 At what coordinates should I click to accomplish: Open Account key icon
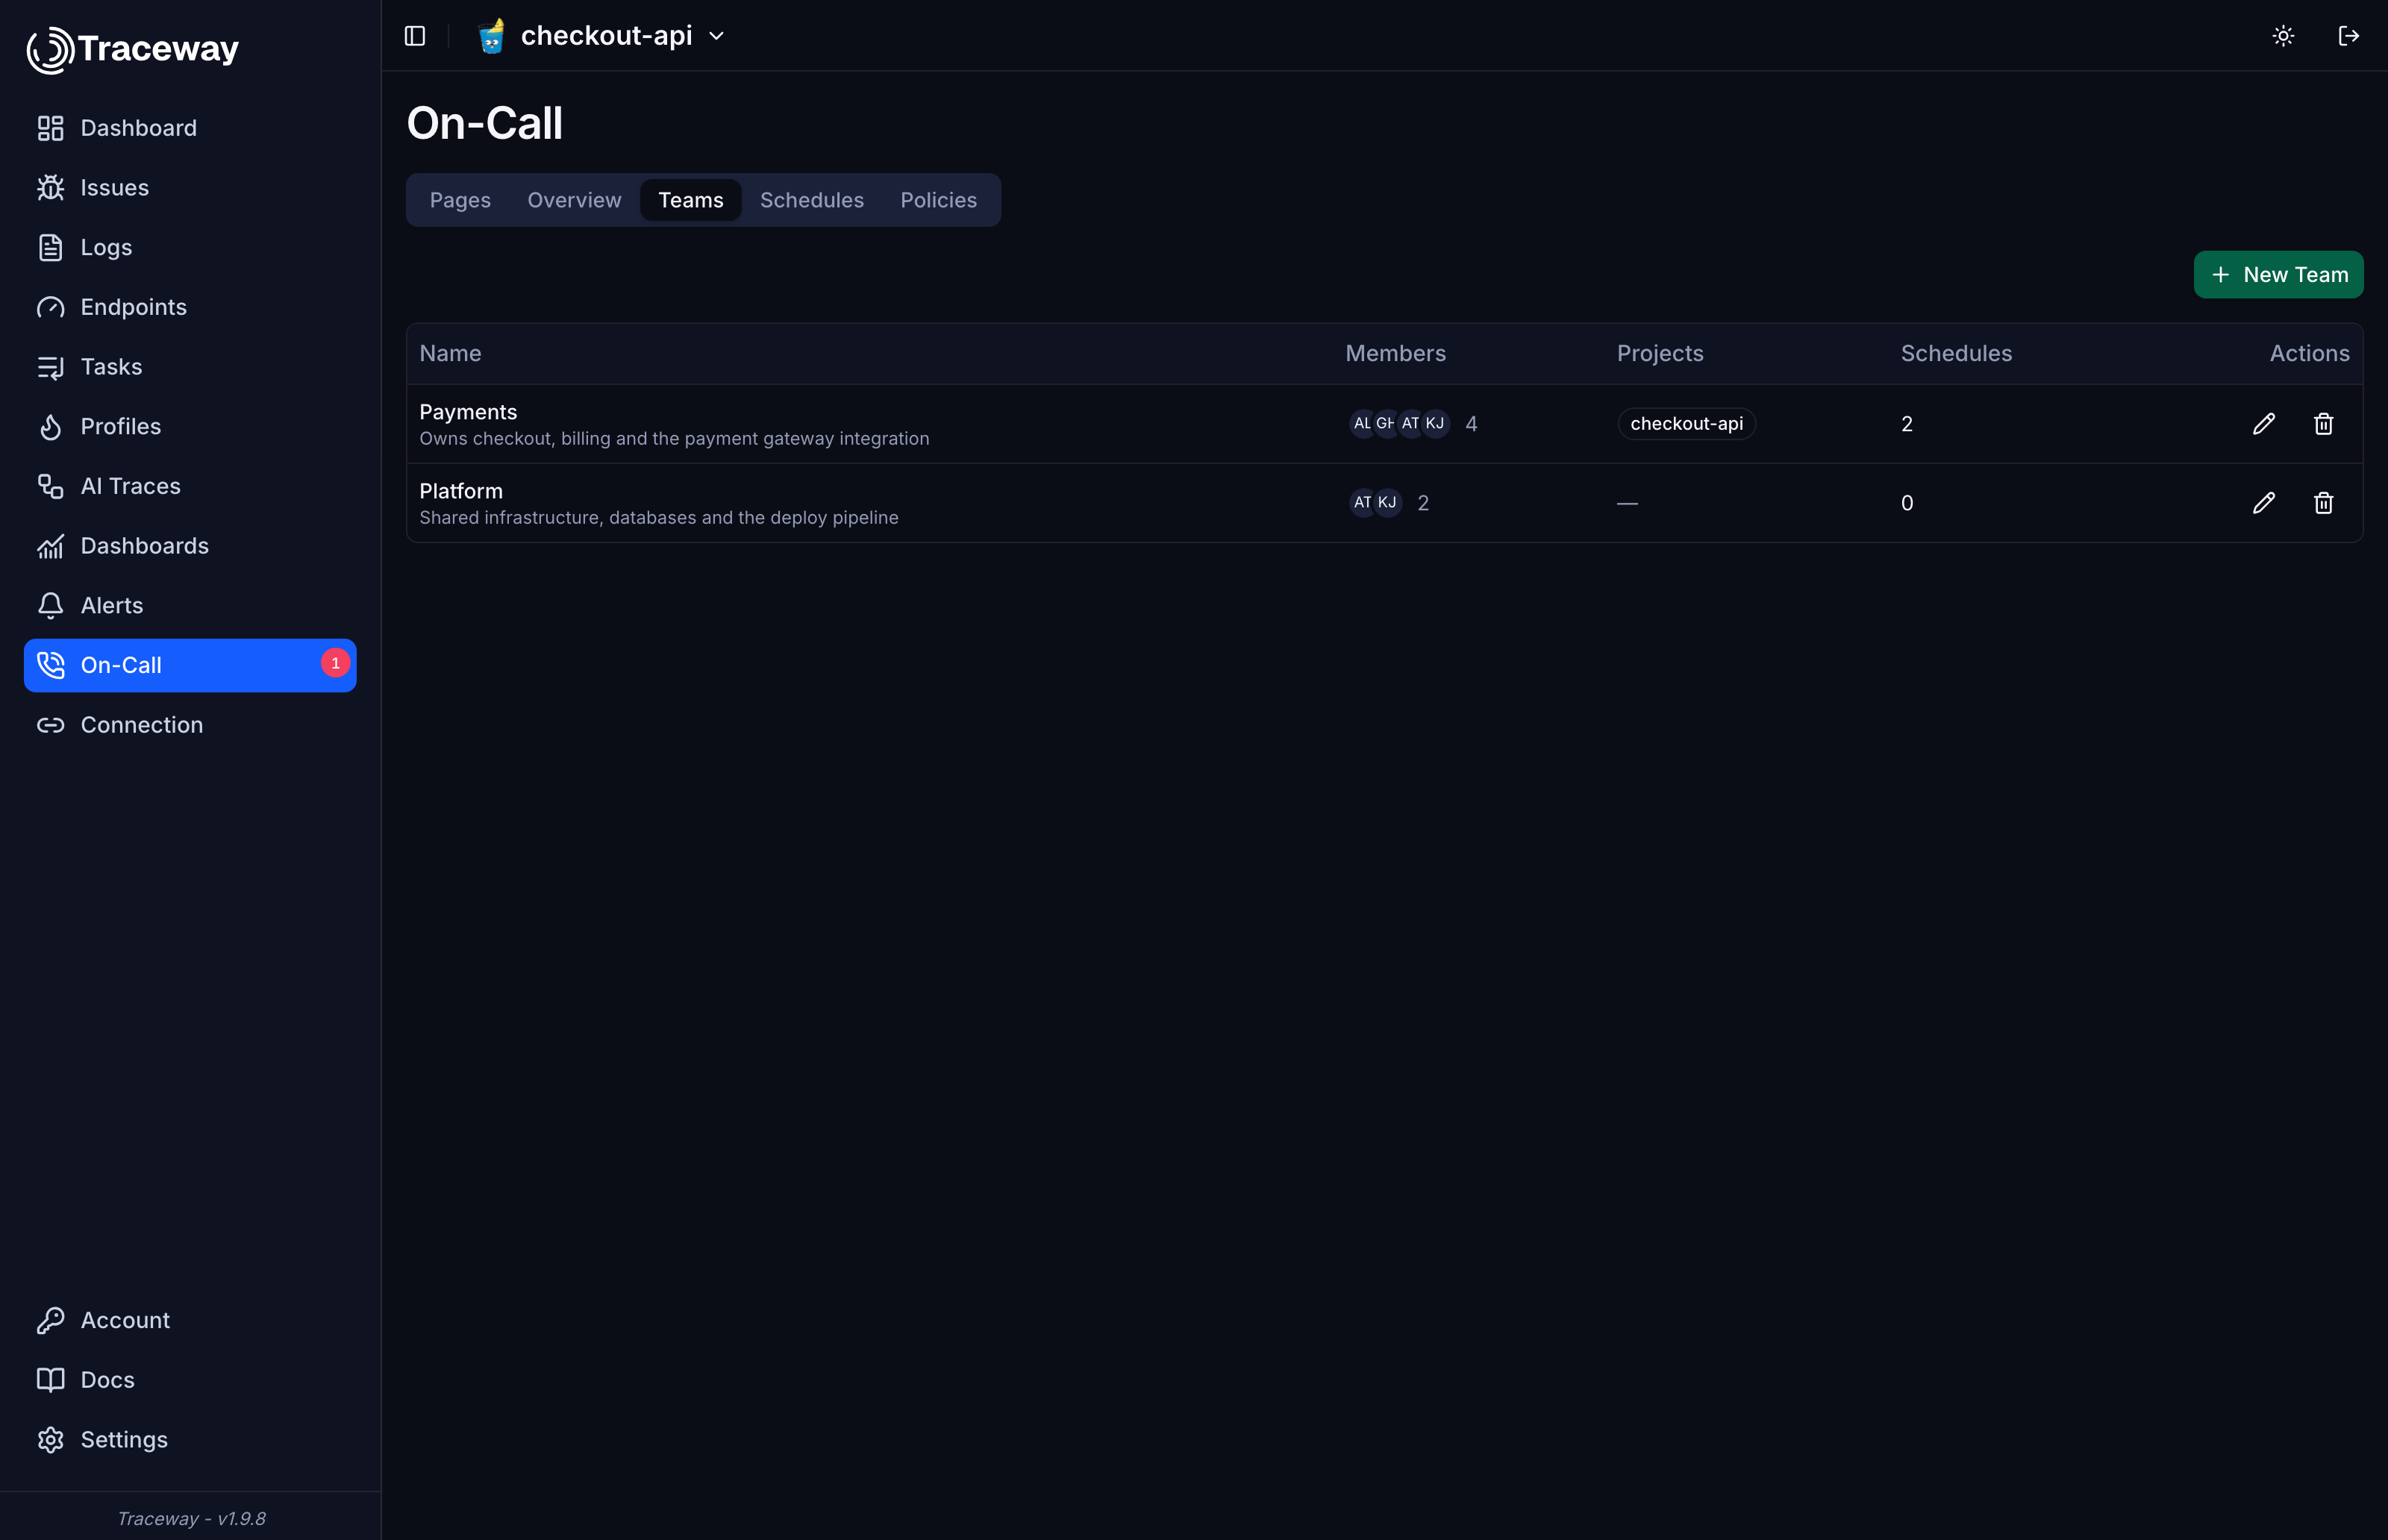[50, 1320]
